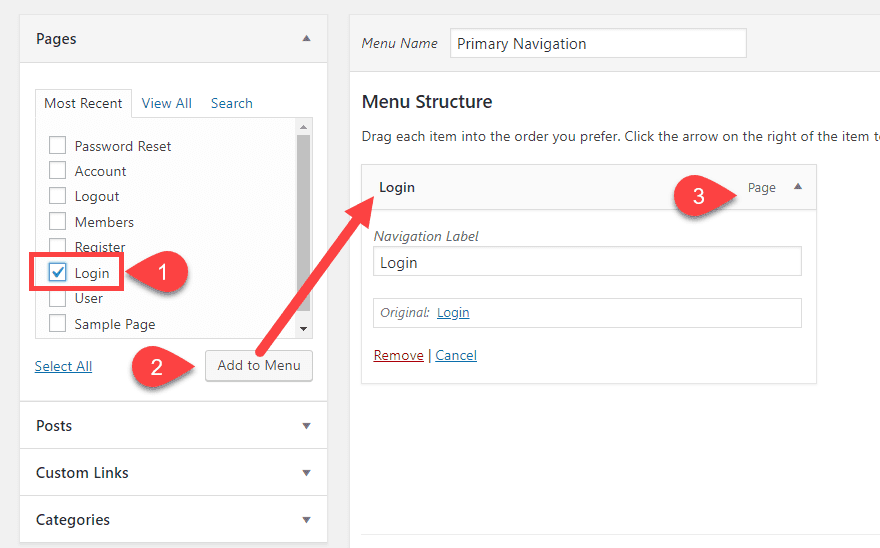Remove the Login menu item
Image resolution: width=880 pixels, height=548 pixels.
pyautogui.click(x=398, y=355)
